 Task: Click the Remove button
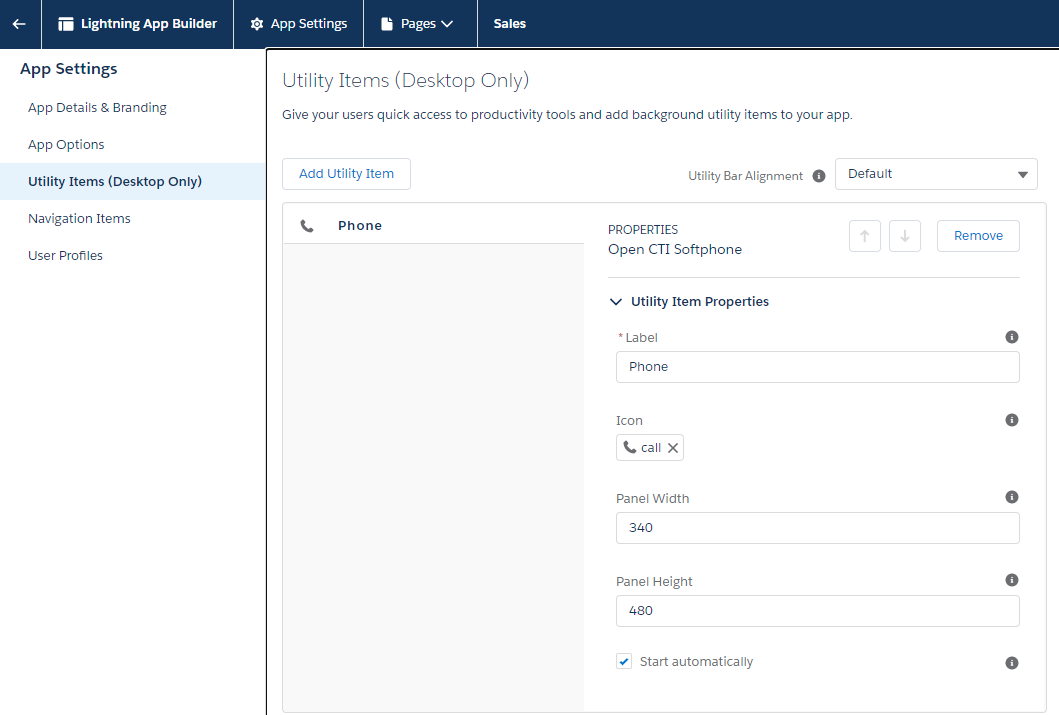pyautogui.click(x=977, y=236)
